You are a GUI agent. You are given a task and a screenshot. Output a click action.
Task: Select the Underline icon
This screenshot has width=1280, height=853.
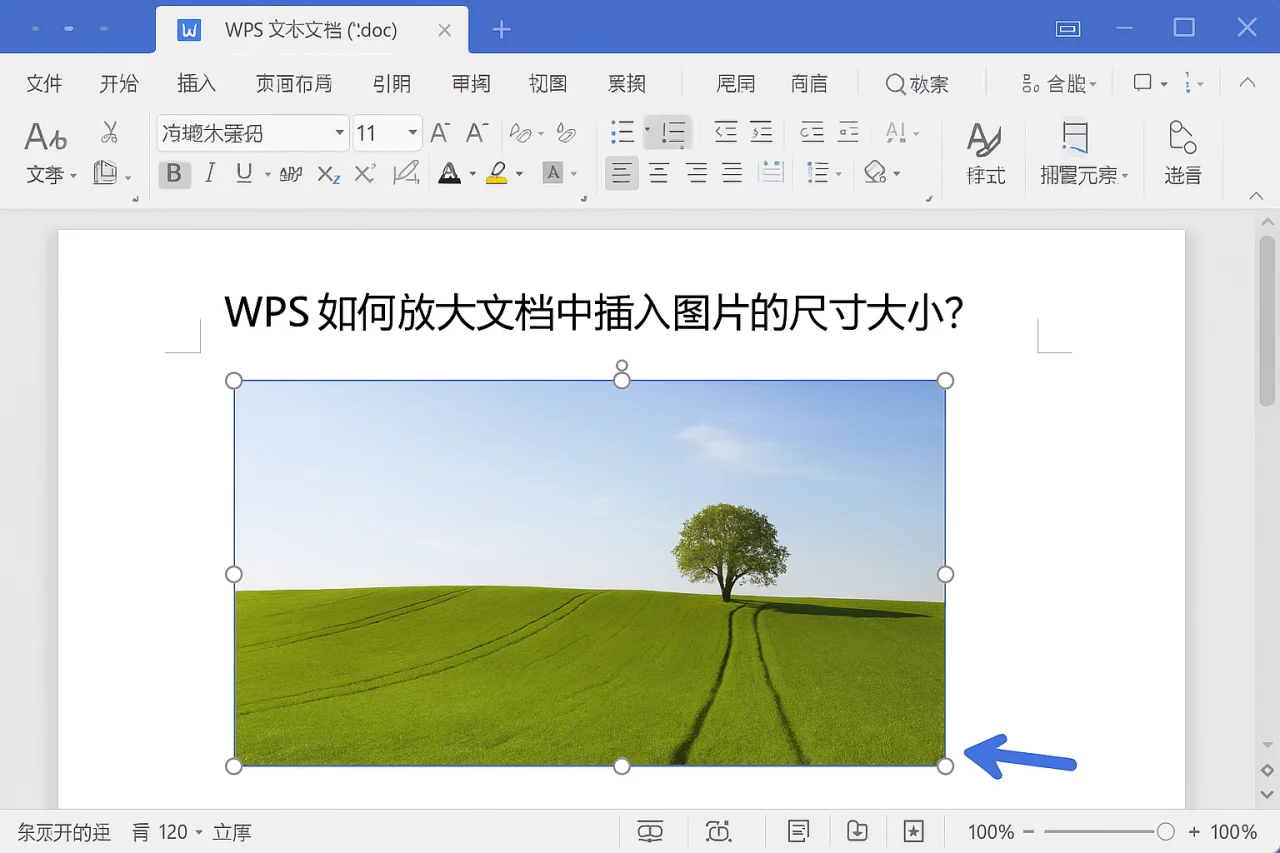(x=247, y=173)
